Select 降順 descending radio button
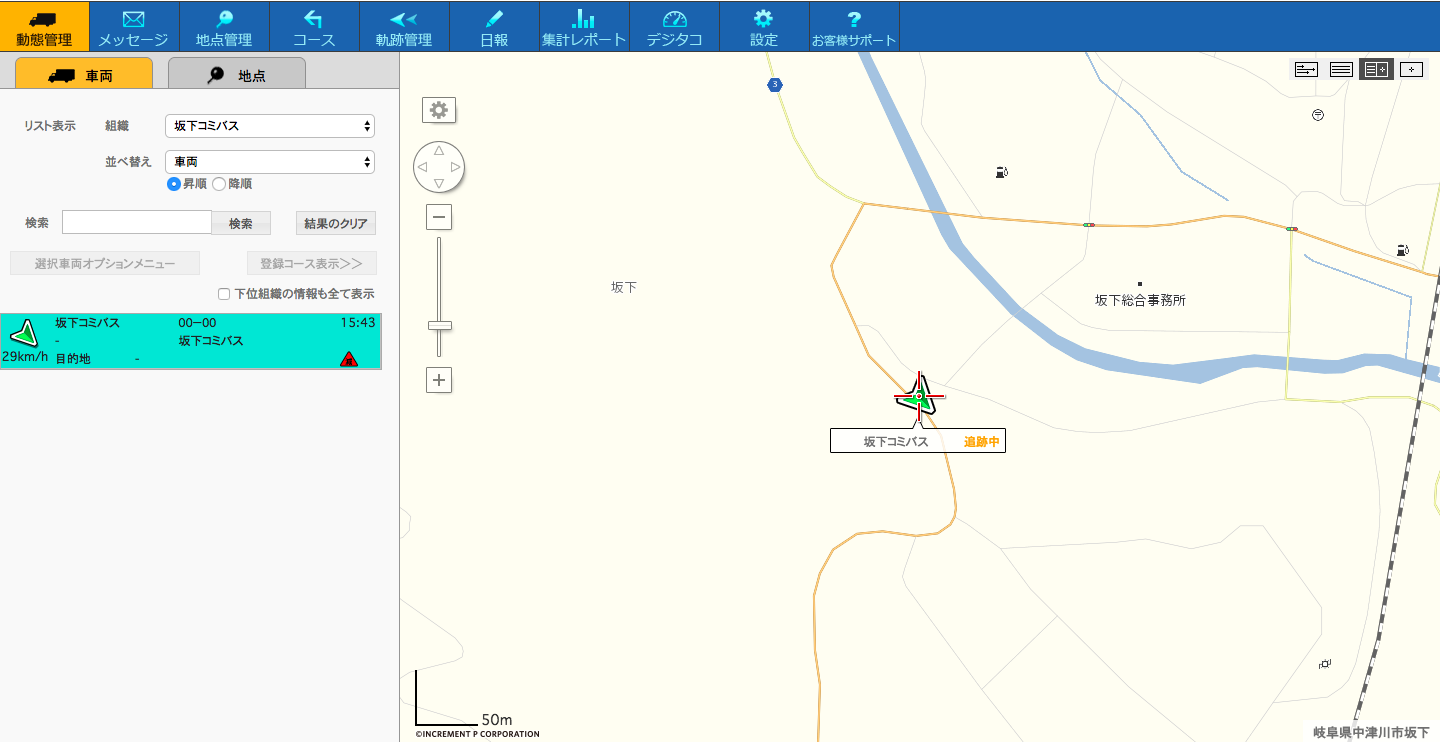The height and width of the screenshot is (742, 1440). pos(219,184)
